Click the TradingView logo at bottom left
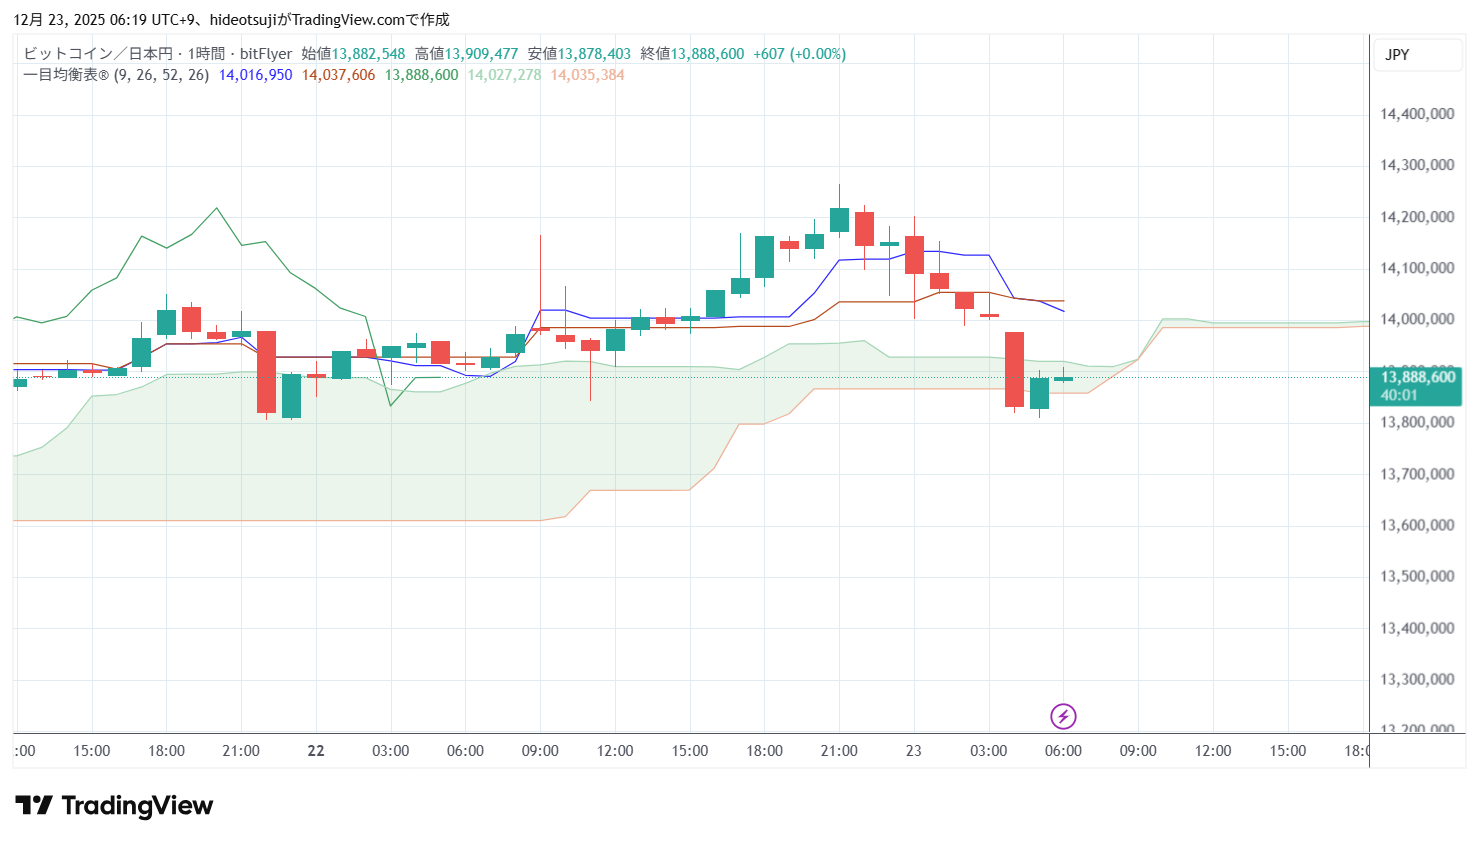This screenshot has height=843, width=1479. pos(115,806)
